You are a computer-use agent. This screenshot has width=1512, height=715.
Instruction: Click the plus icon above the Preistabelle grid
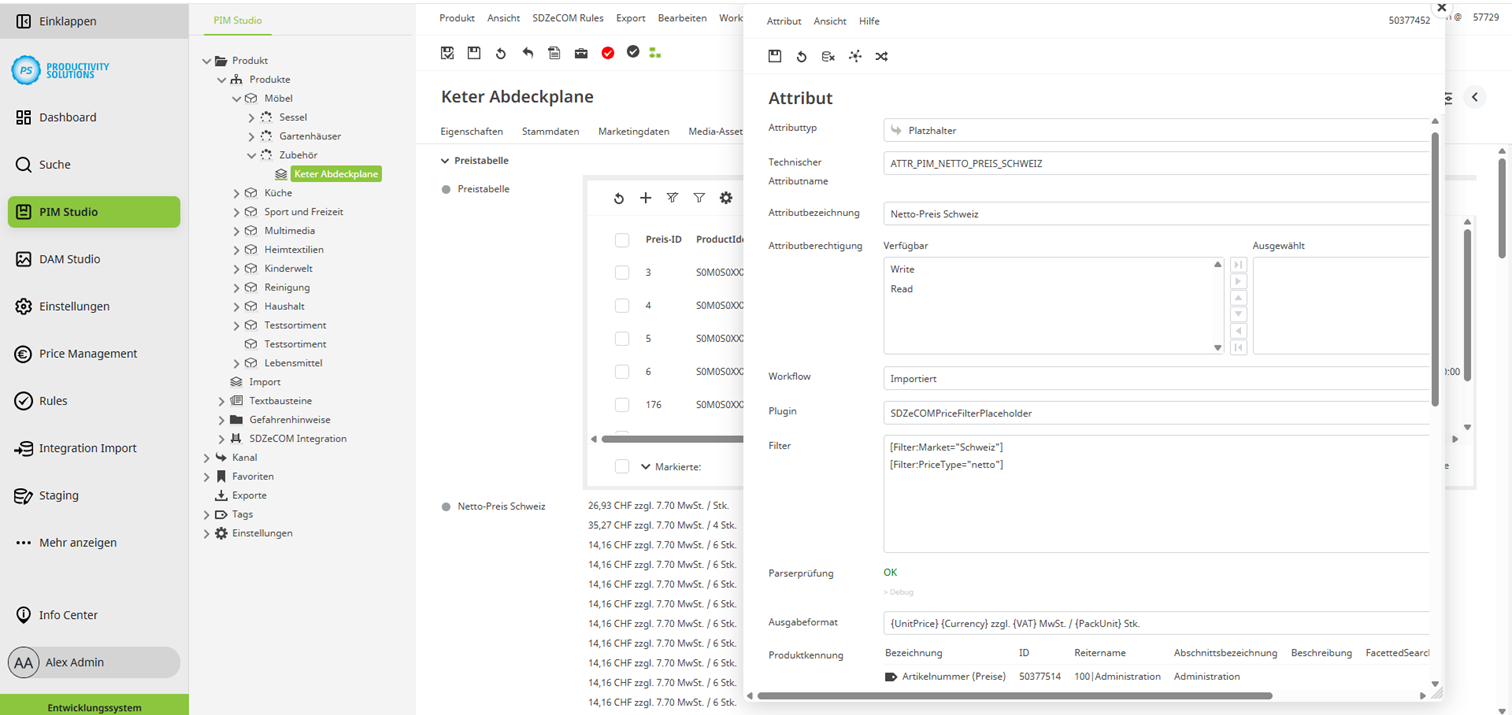pos(645,198)
